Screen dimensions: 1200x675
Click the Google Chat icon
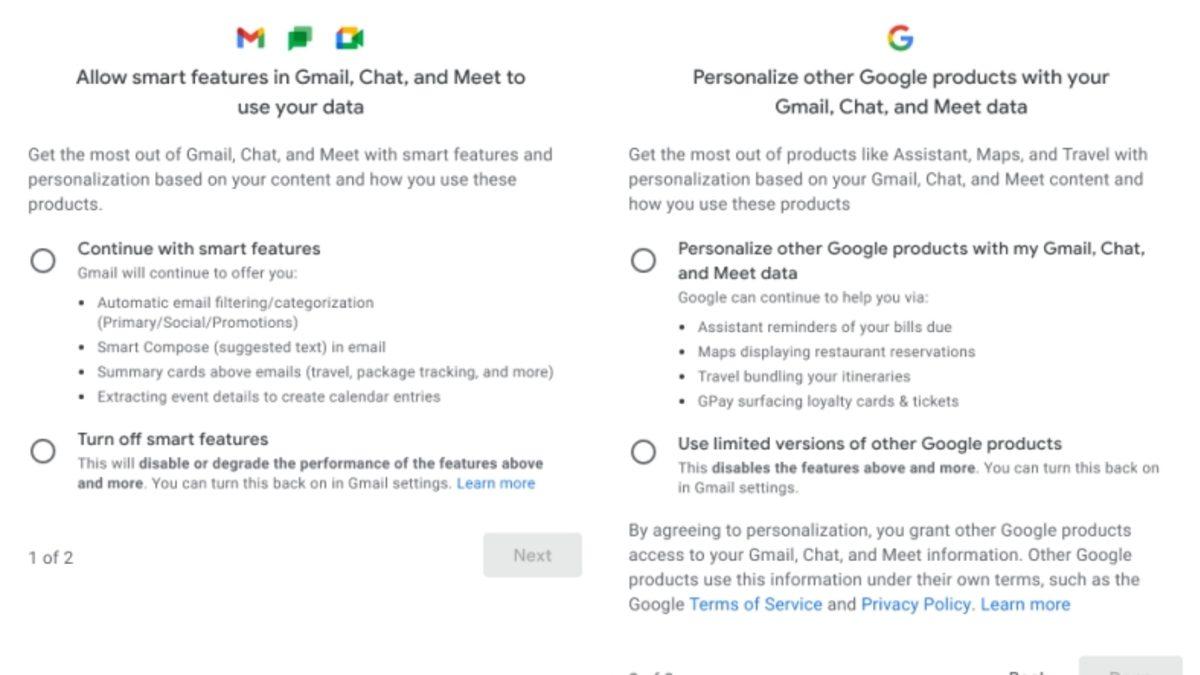click(298, 38)
